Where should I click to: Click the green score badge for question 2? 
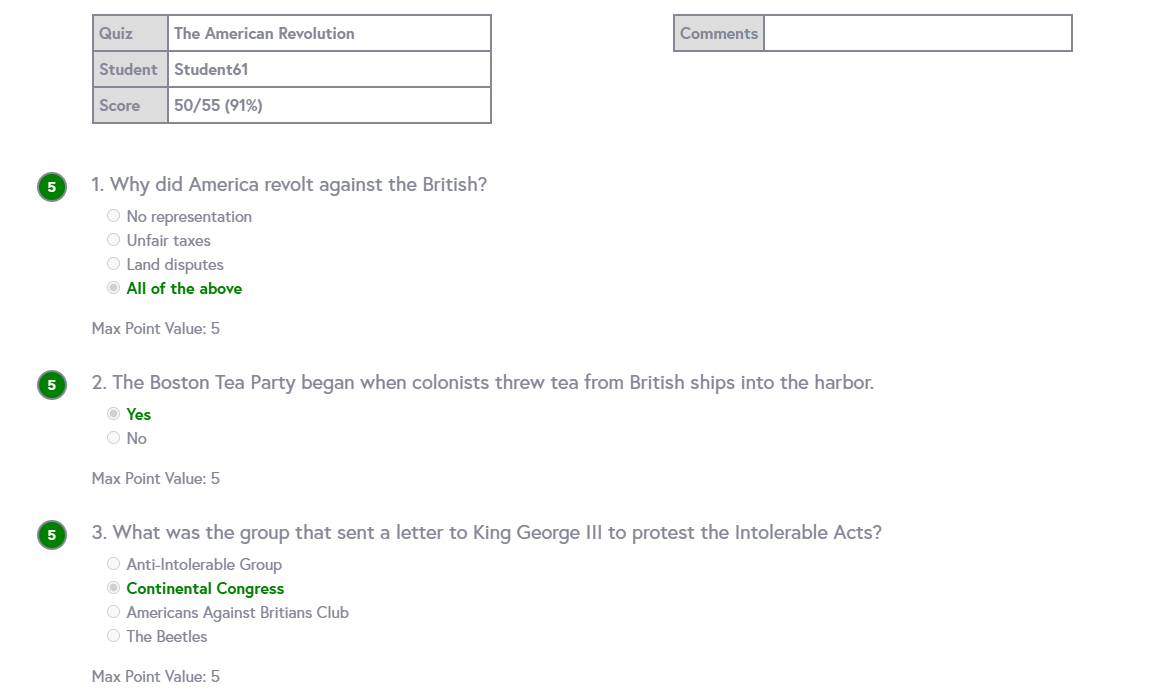point(52,385)
